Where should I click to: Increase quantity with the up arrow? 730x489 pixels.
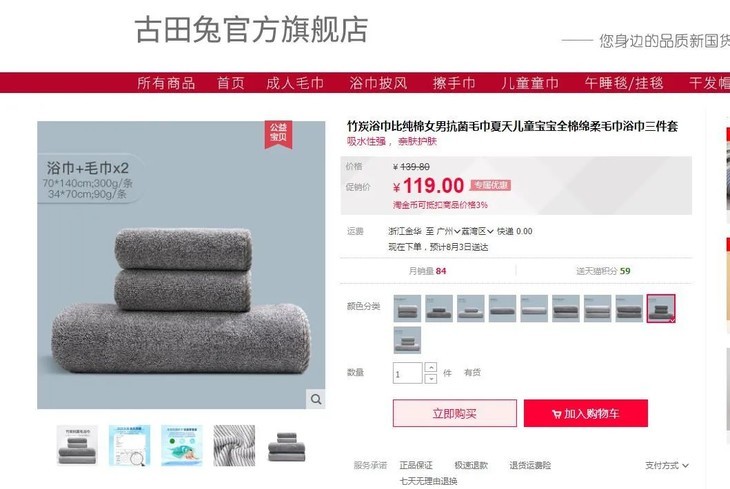(x=431, y=367)
